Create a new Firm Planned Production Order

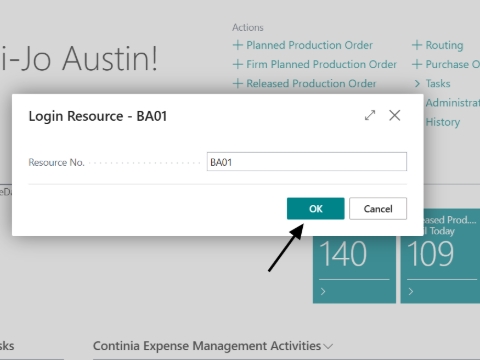tap(321, 64)
